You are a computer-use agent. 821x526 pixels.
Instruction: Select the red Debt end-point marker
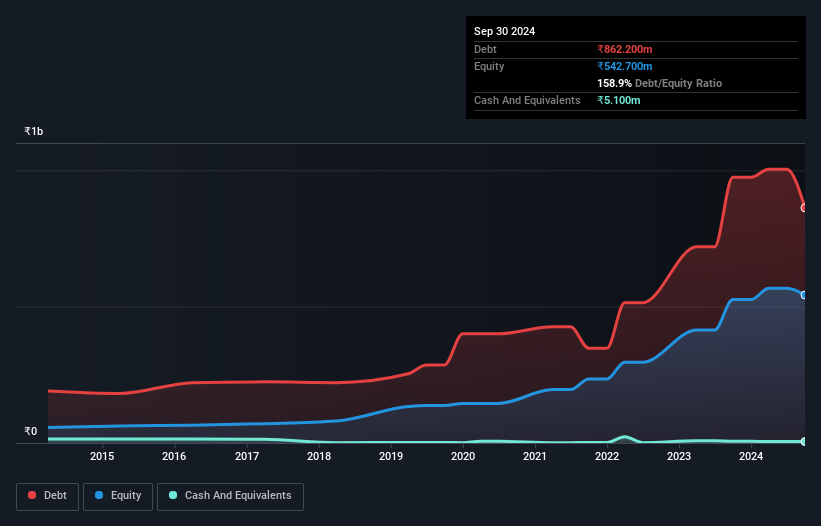point(804,208)
